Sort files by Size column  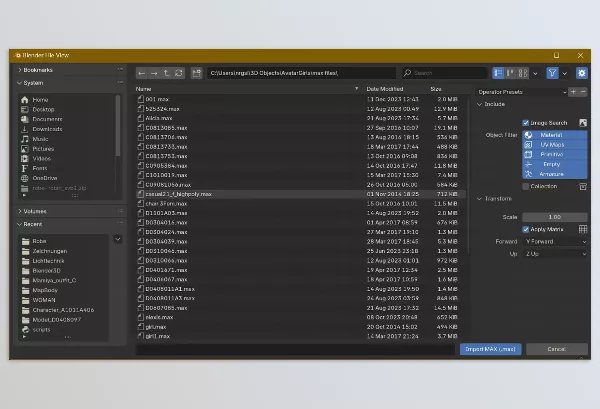[x=446, y=89]
